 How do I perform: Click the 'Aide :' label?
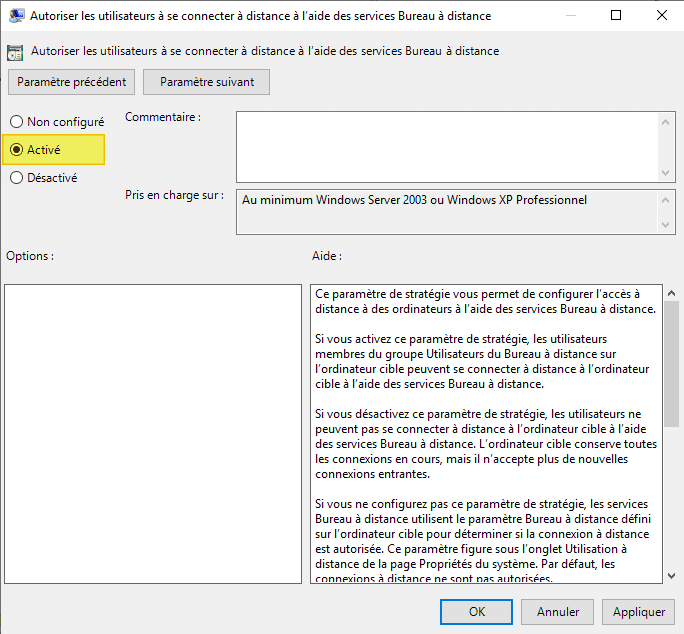pos(327,256)
